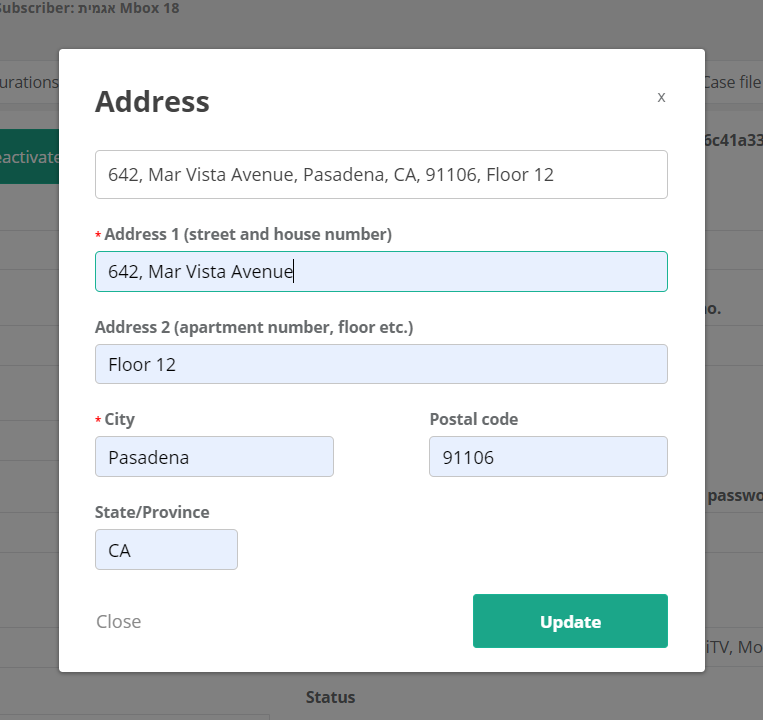763x720 pixels.
Task: Focus the Postal code field with 91106
Action: coord(548,457)
